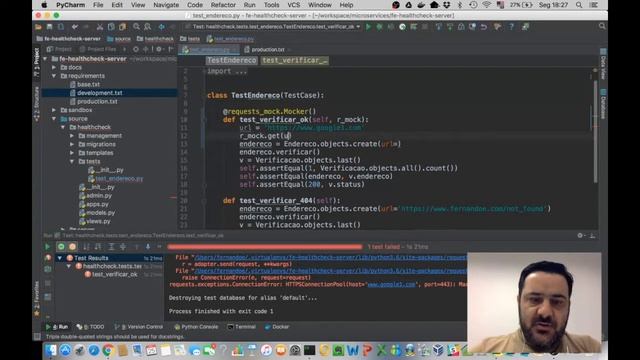Viewport: 640px width, 360px height.
Task: Toggle the tool window bars button in the status bar
Action: point(37,337)
